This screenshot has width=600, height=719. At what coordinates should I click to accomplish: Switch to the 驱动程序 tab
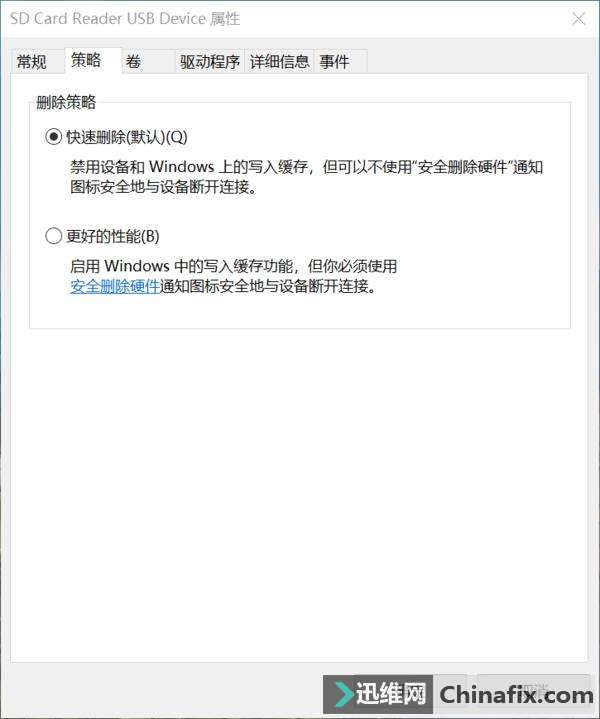pyautogui.click(x=210, y=61)
